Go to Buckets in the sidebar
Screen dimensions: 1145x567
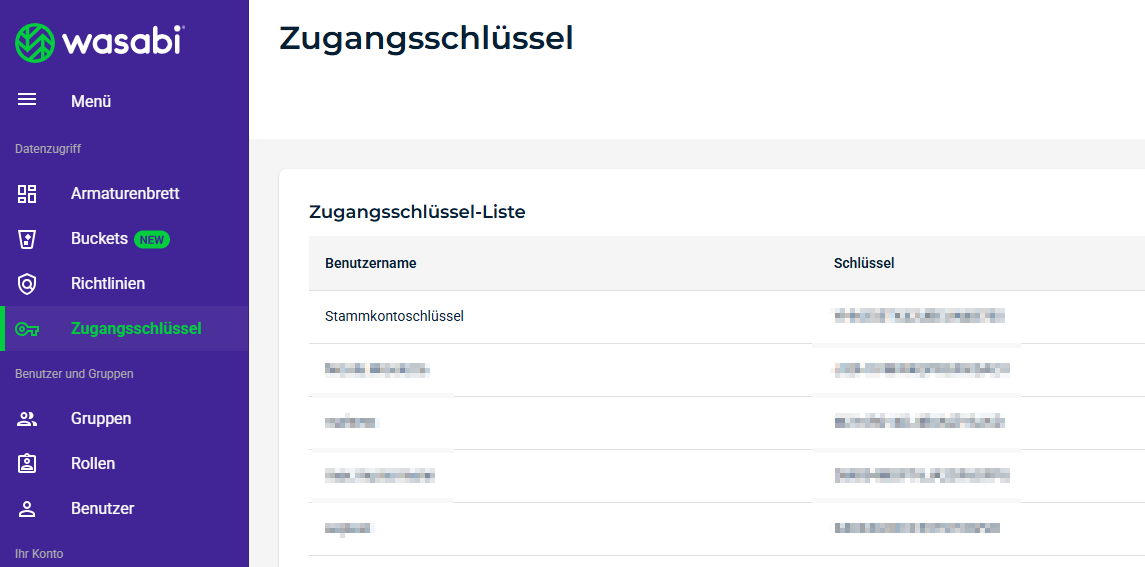click(x=99, y=239)
